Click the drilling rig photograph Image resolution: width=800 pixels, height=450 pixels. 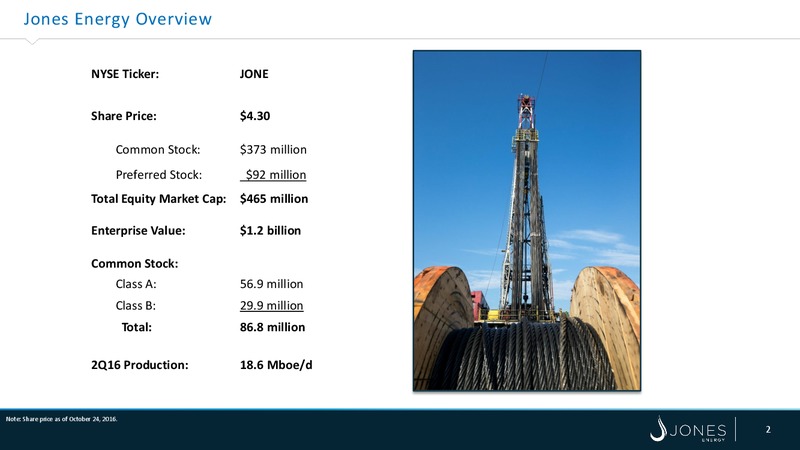coord(527,221)
